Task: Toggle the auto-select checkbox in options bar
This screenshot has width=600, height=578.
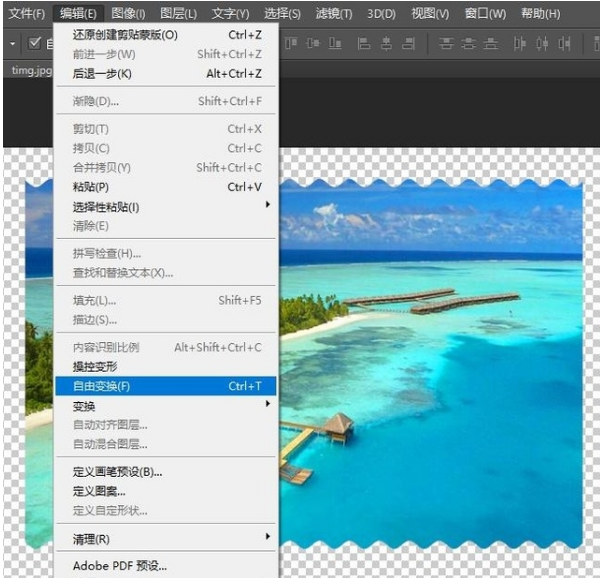Action: coord(35,43)
